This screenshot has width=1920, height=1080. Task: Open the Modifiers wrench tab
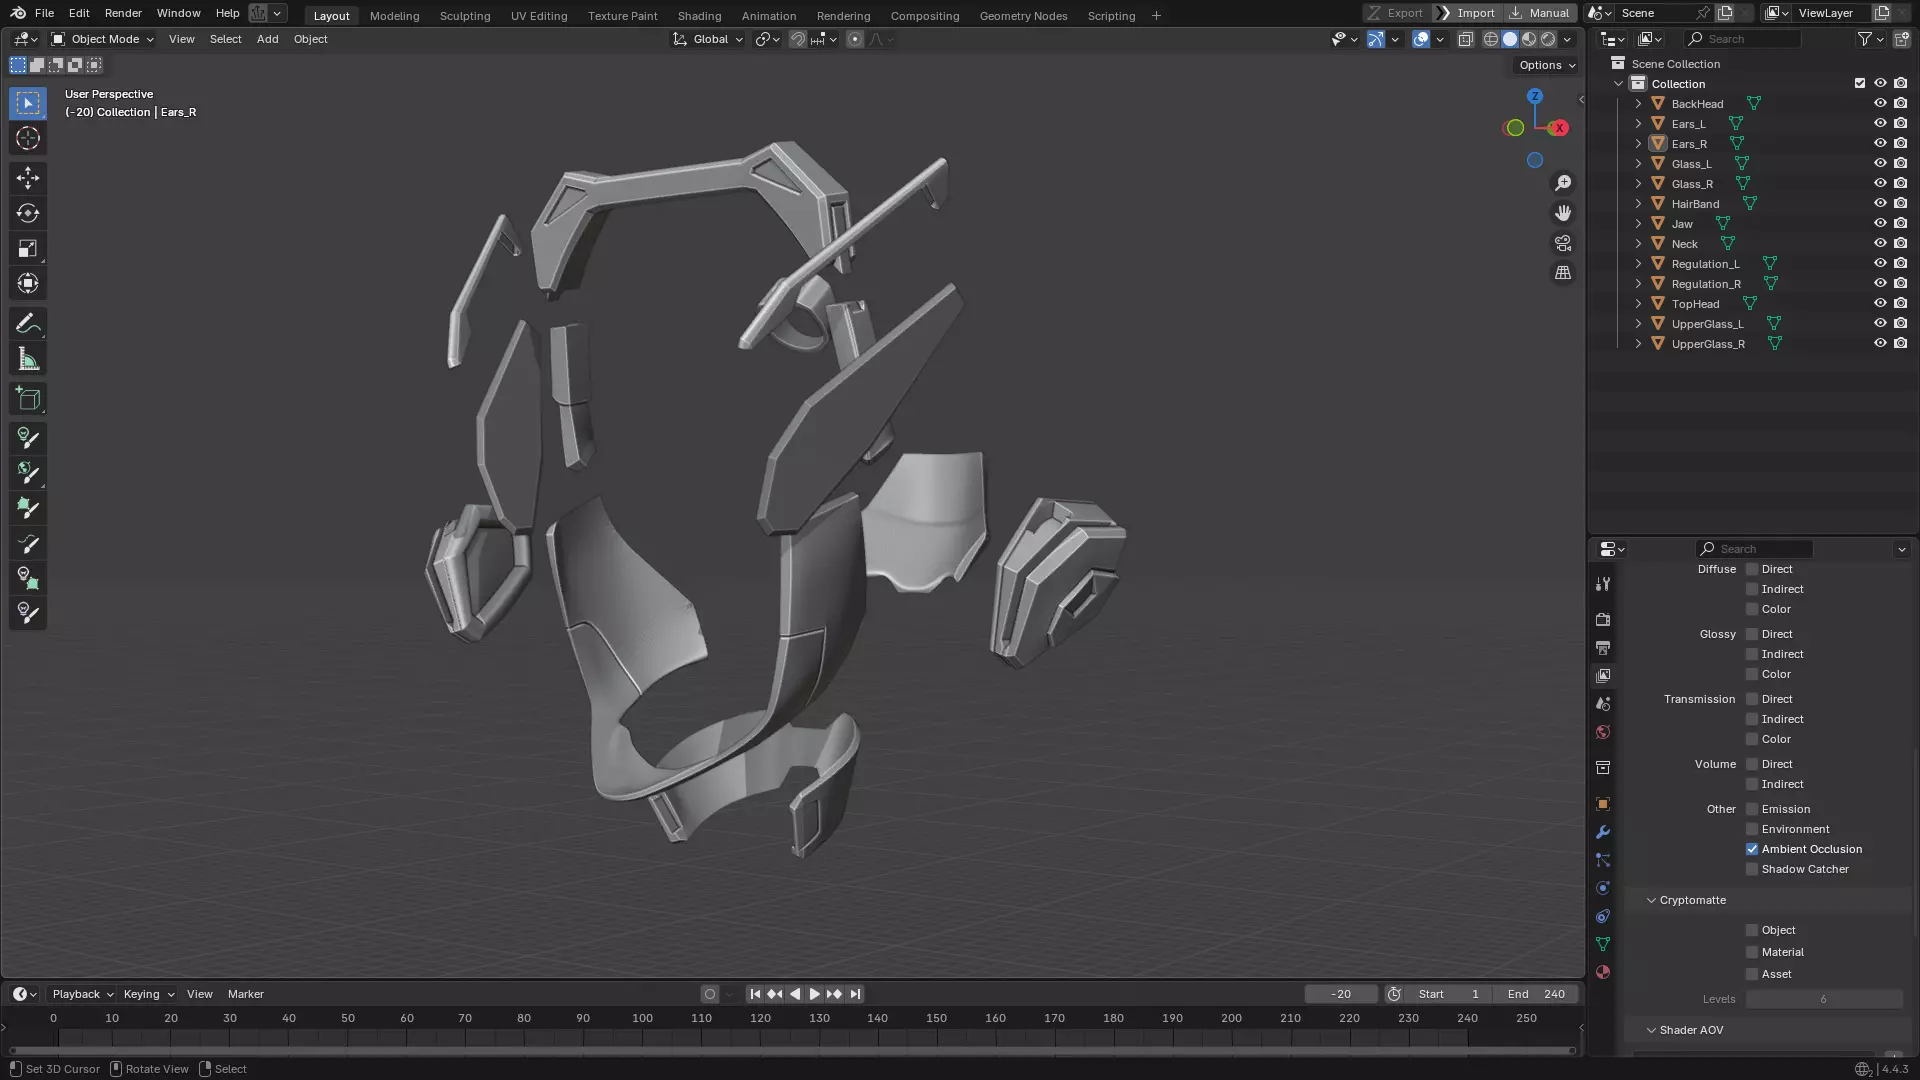[x=1603, y=832]
